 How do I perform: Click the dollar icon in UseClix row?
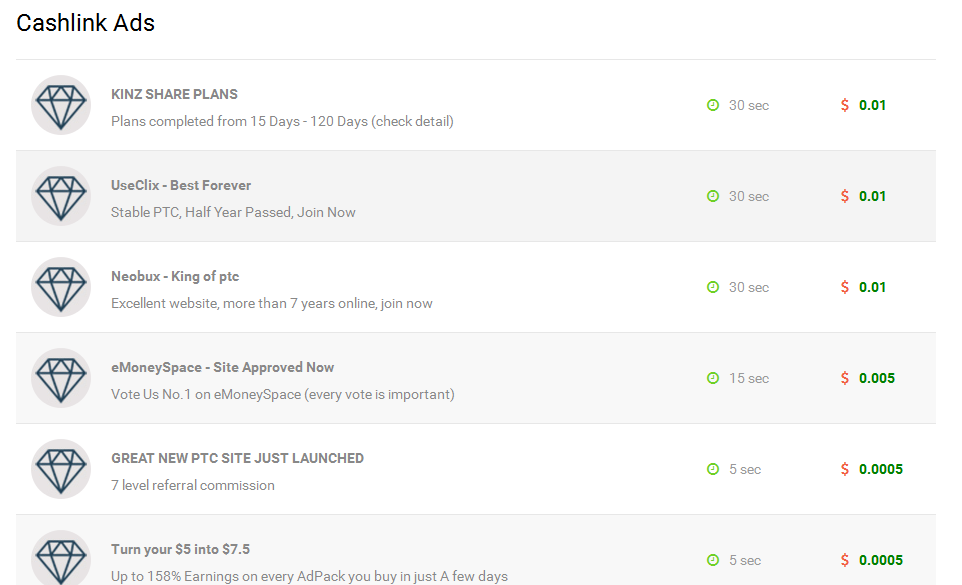[x=845, y=196]
